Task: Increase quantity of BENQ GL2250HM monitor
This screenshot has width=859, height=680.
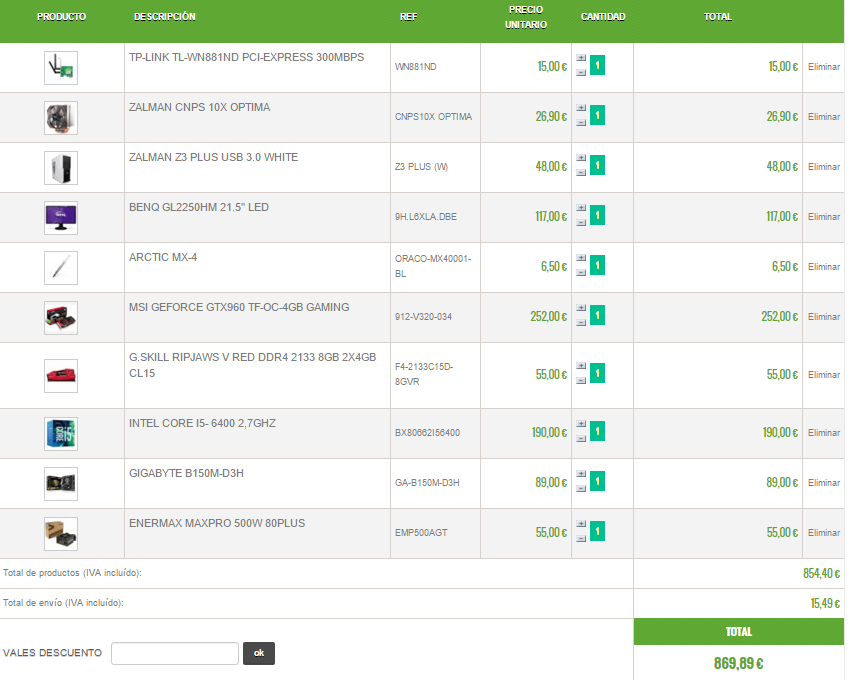Action: [x=581, y=208]
